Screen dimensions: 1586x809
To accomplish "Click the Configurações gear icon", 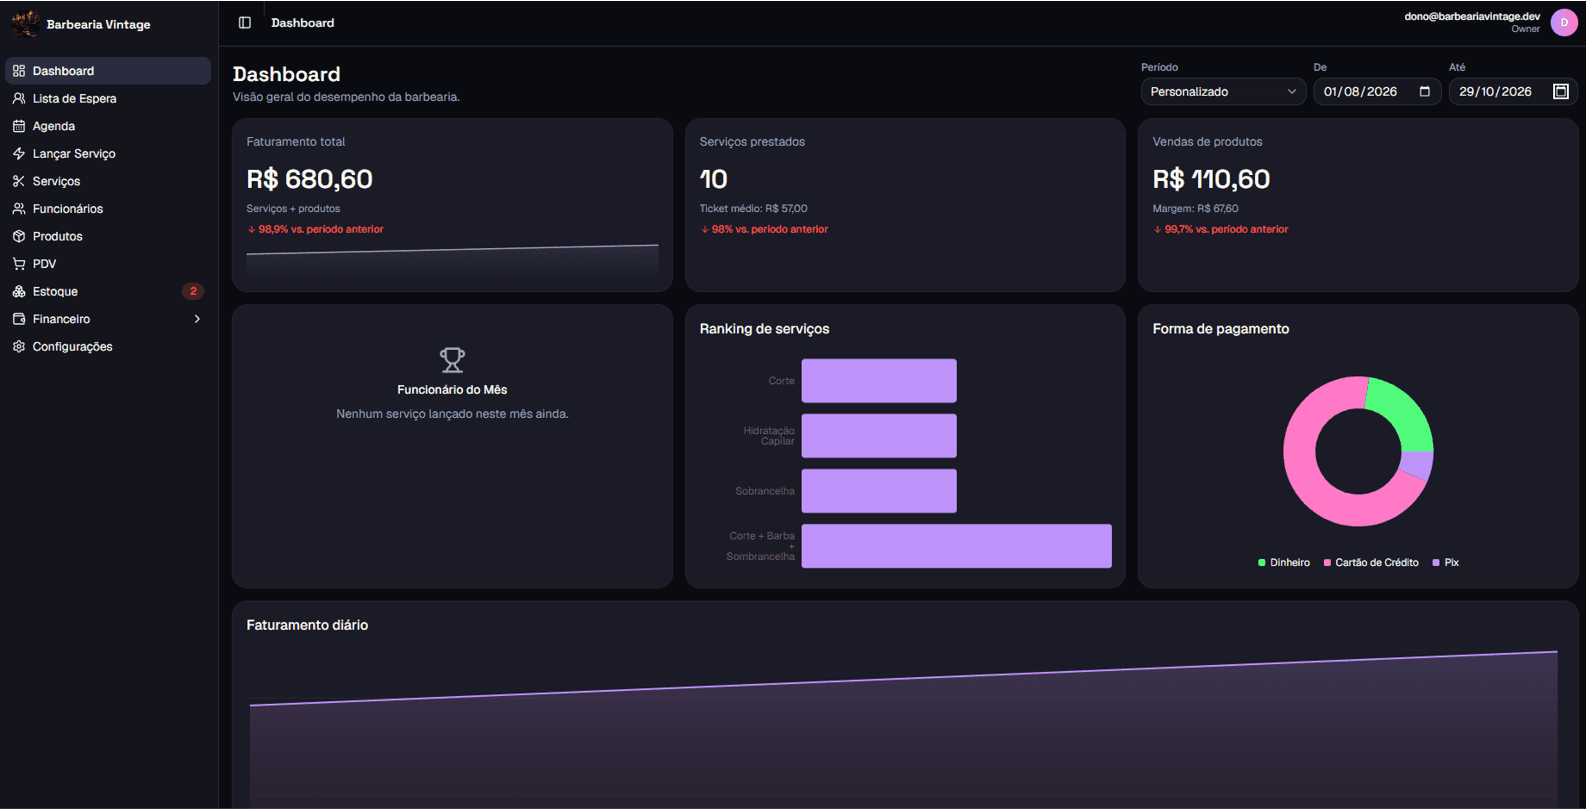I will pos(19,346).
